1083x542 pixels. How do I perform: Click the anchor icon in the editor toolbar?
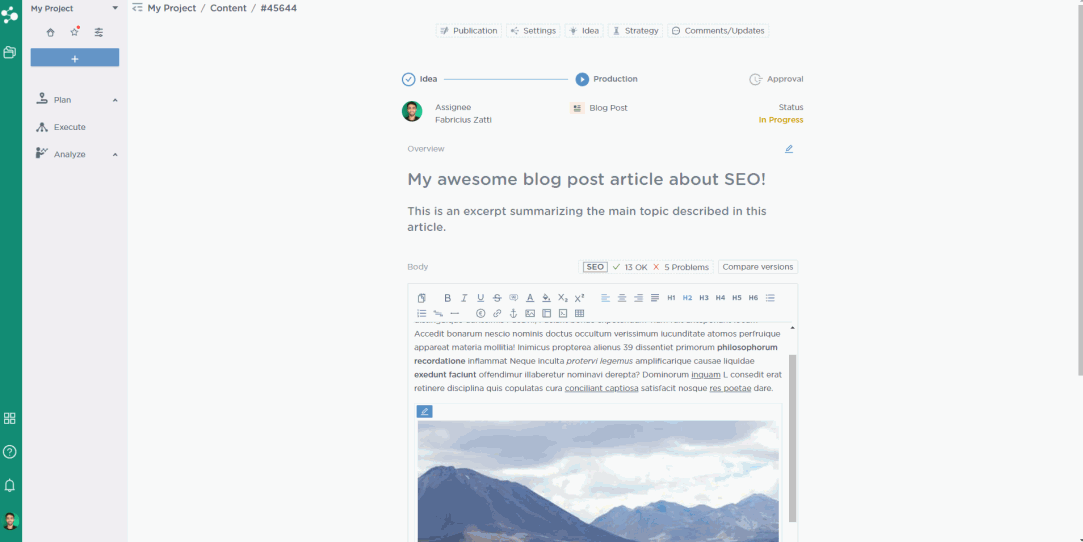[513, 313]
